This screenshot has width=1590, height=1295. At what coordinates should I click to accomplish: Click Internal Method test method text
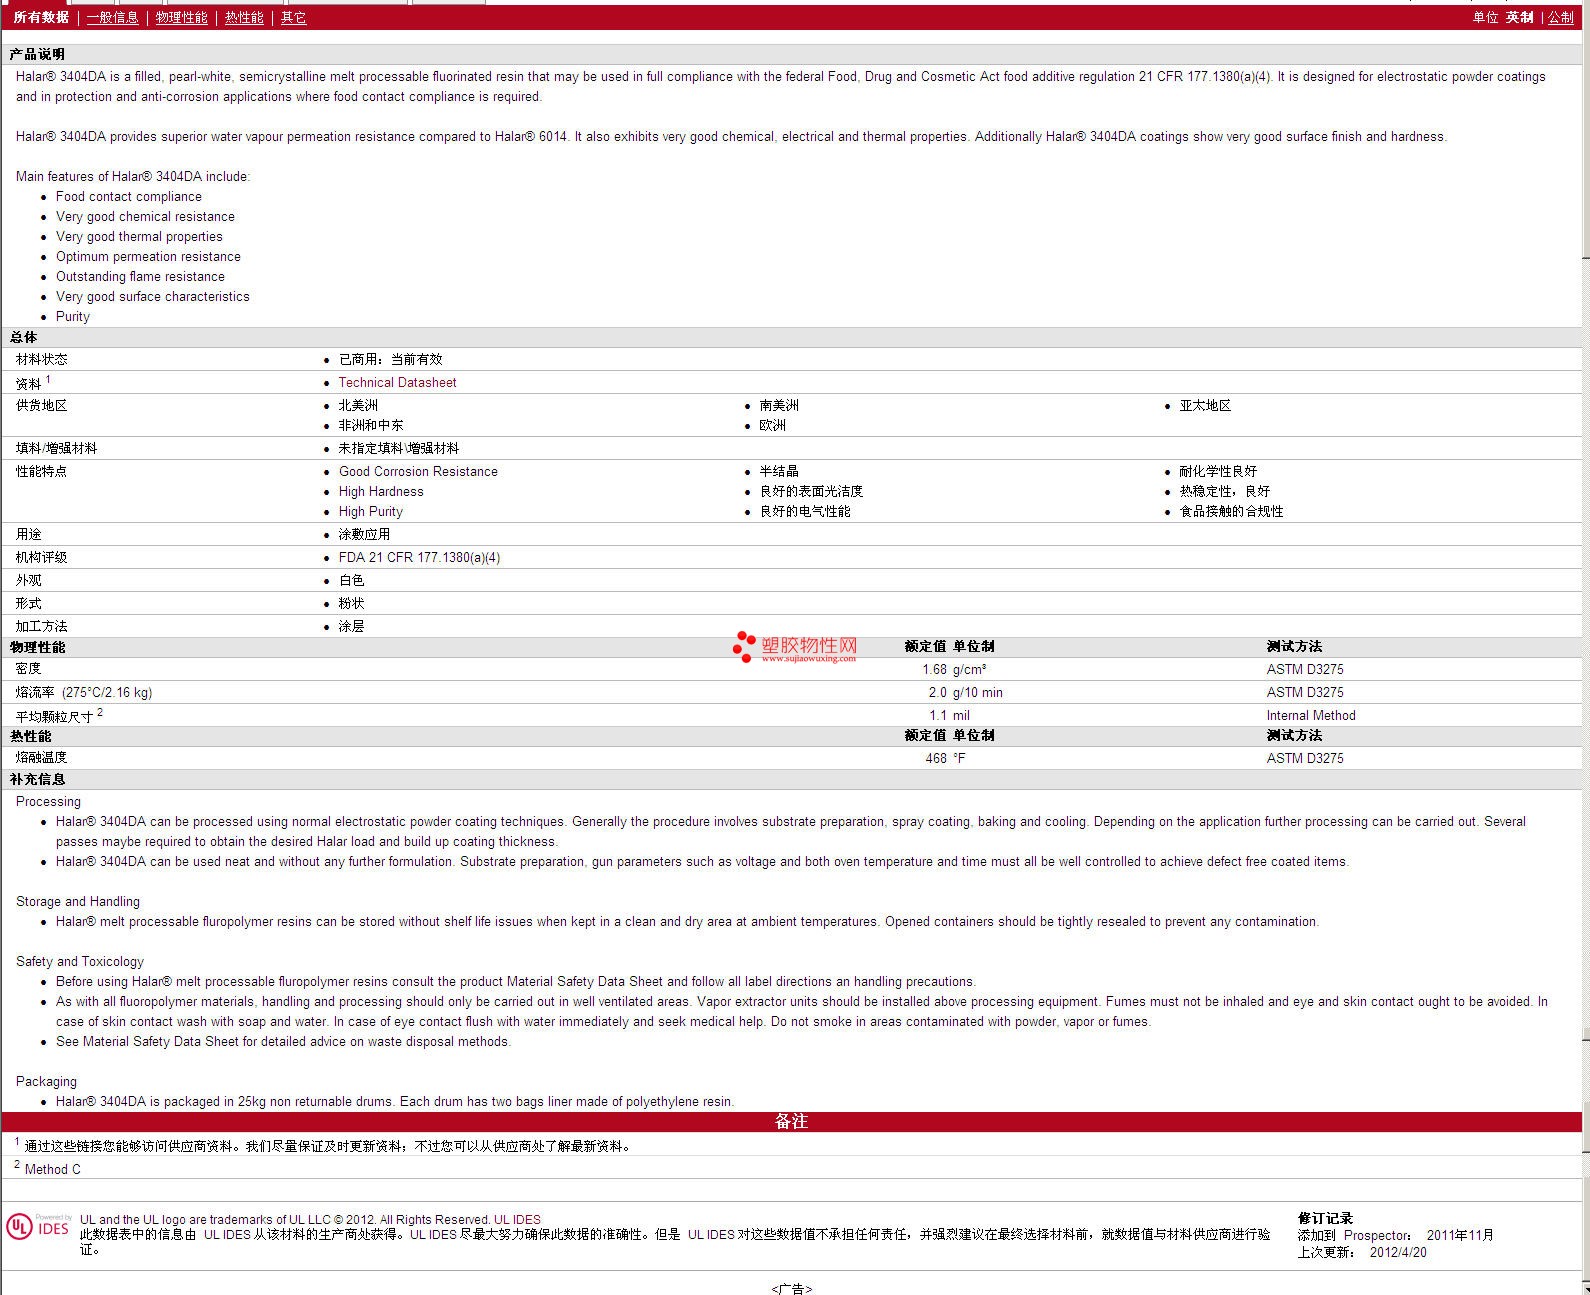(1311, 715)
